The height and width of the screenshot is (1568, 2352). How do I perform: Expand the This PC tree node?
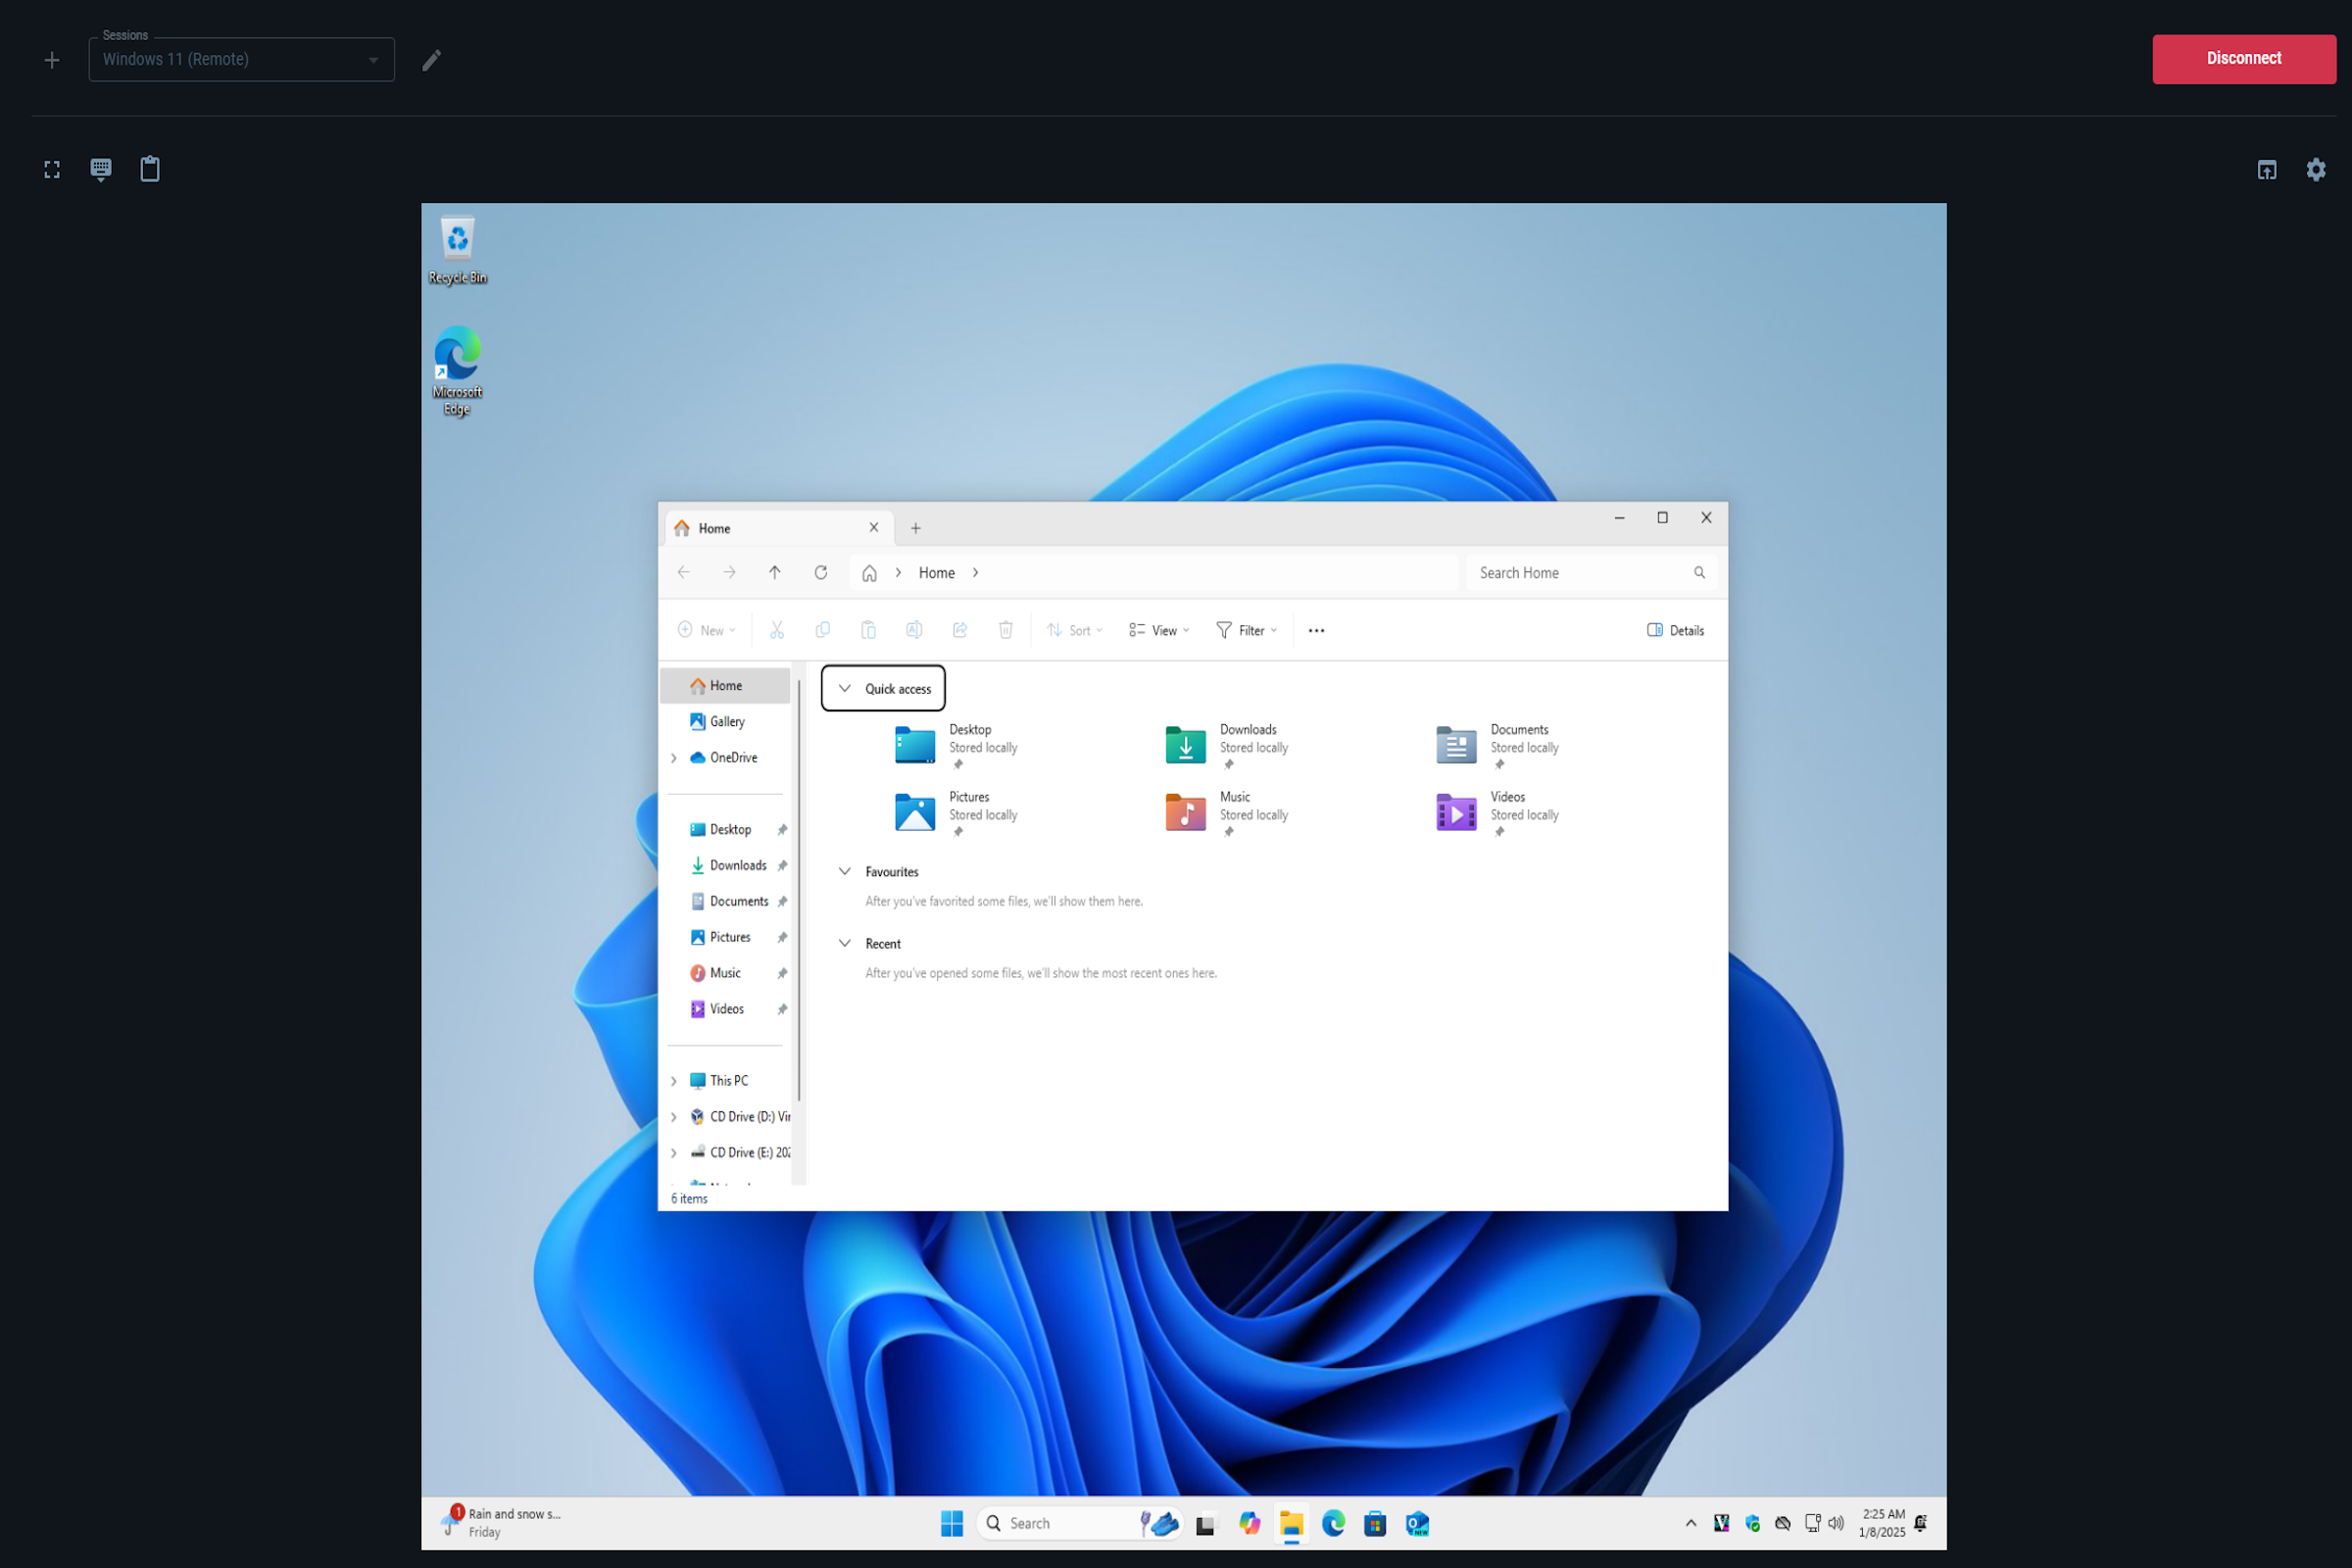[674, 1081]
